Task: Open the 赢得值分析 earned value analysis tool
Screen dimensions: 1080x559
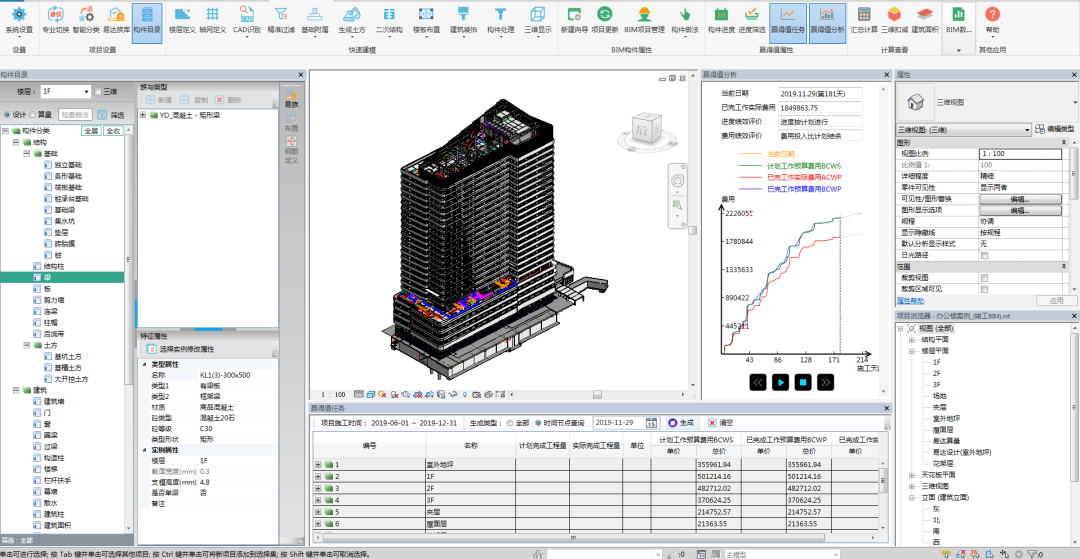Action: (x=826, y=20)
